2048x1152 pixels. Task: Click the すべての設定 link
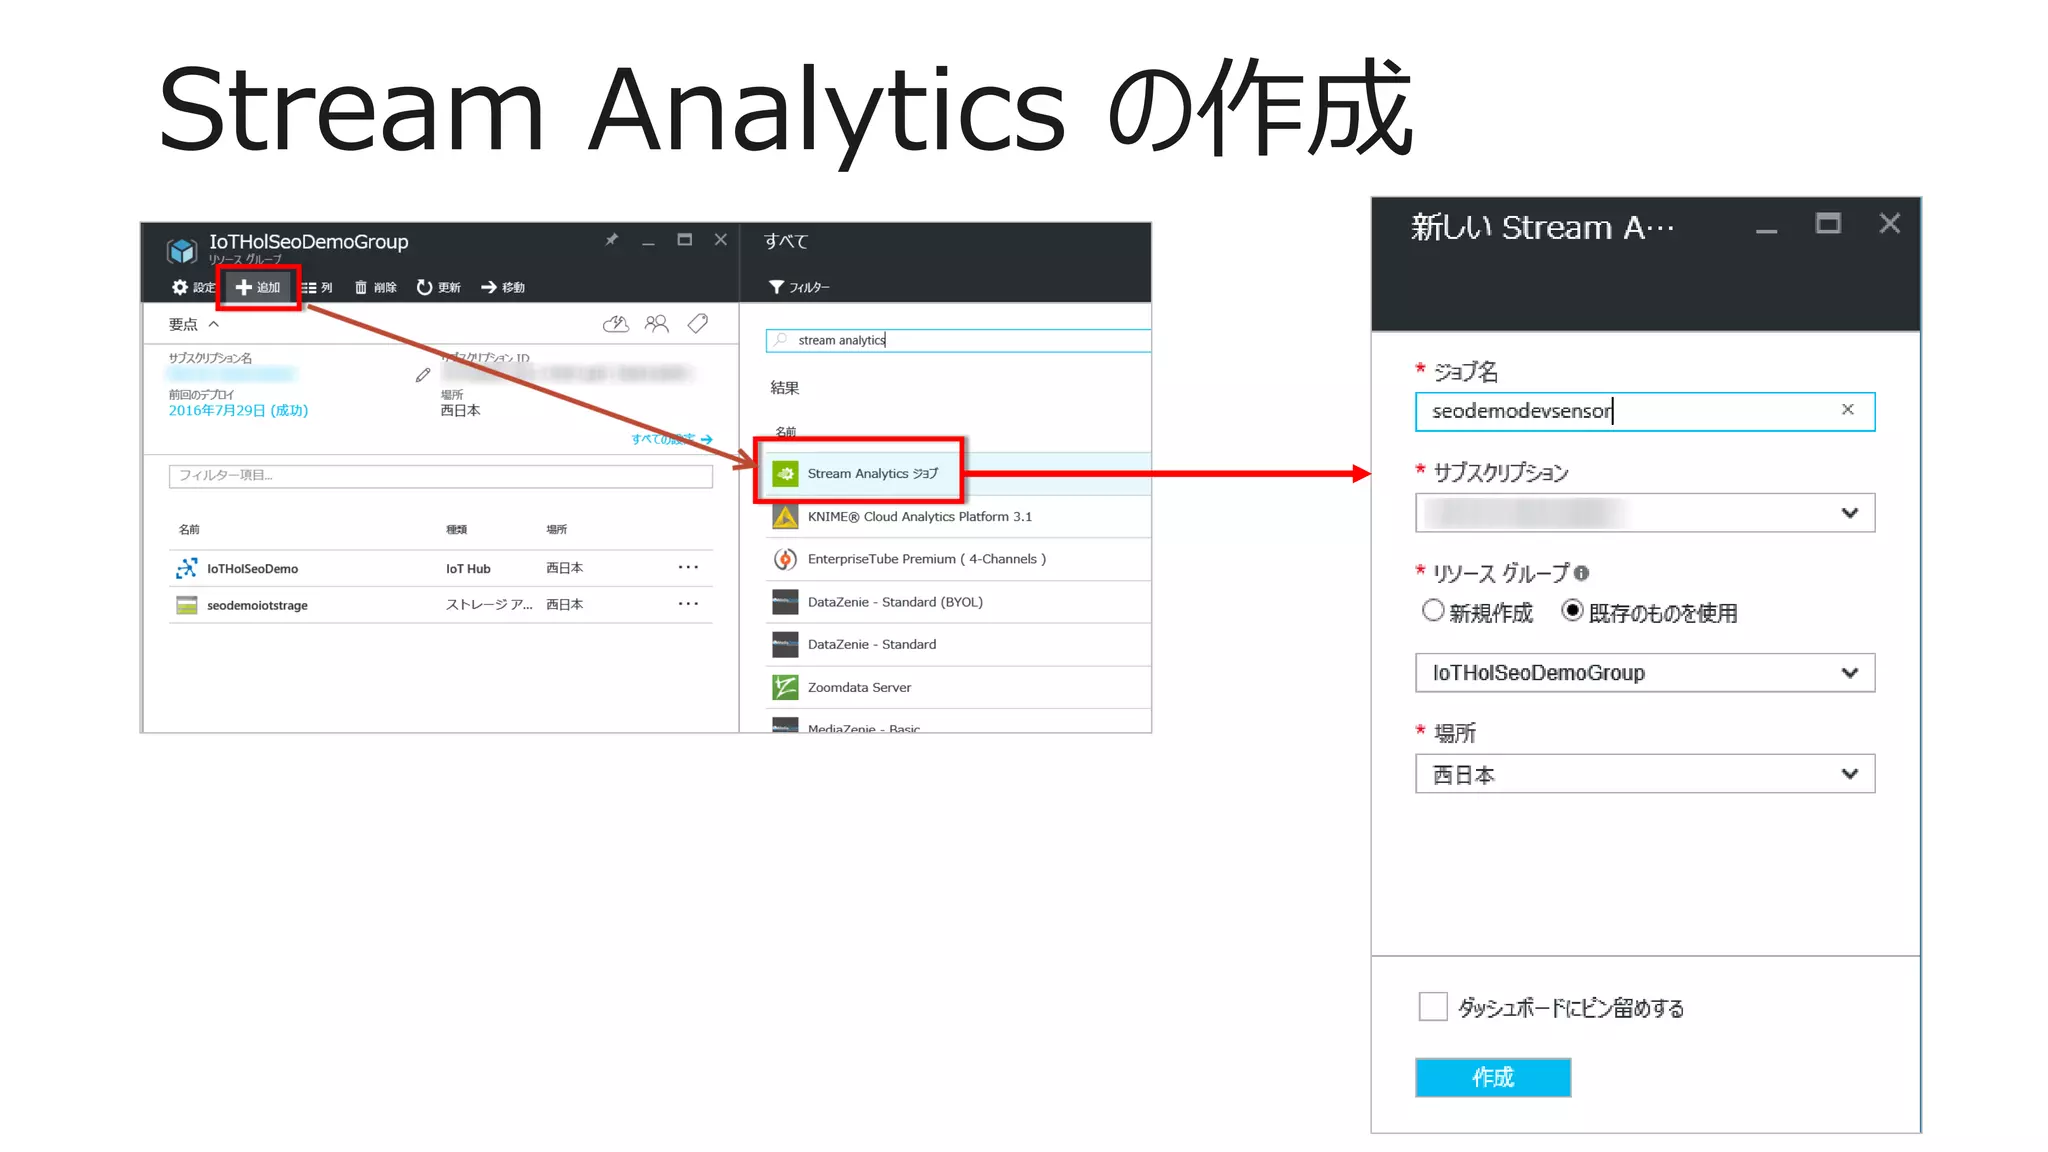point(672,439)
